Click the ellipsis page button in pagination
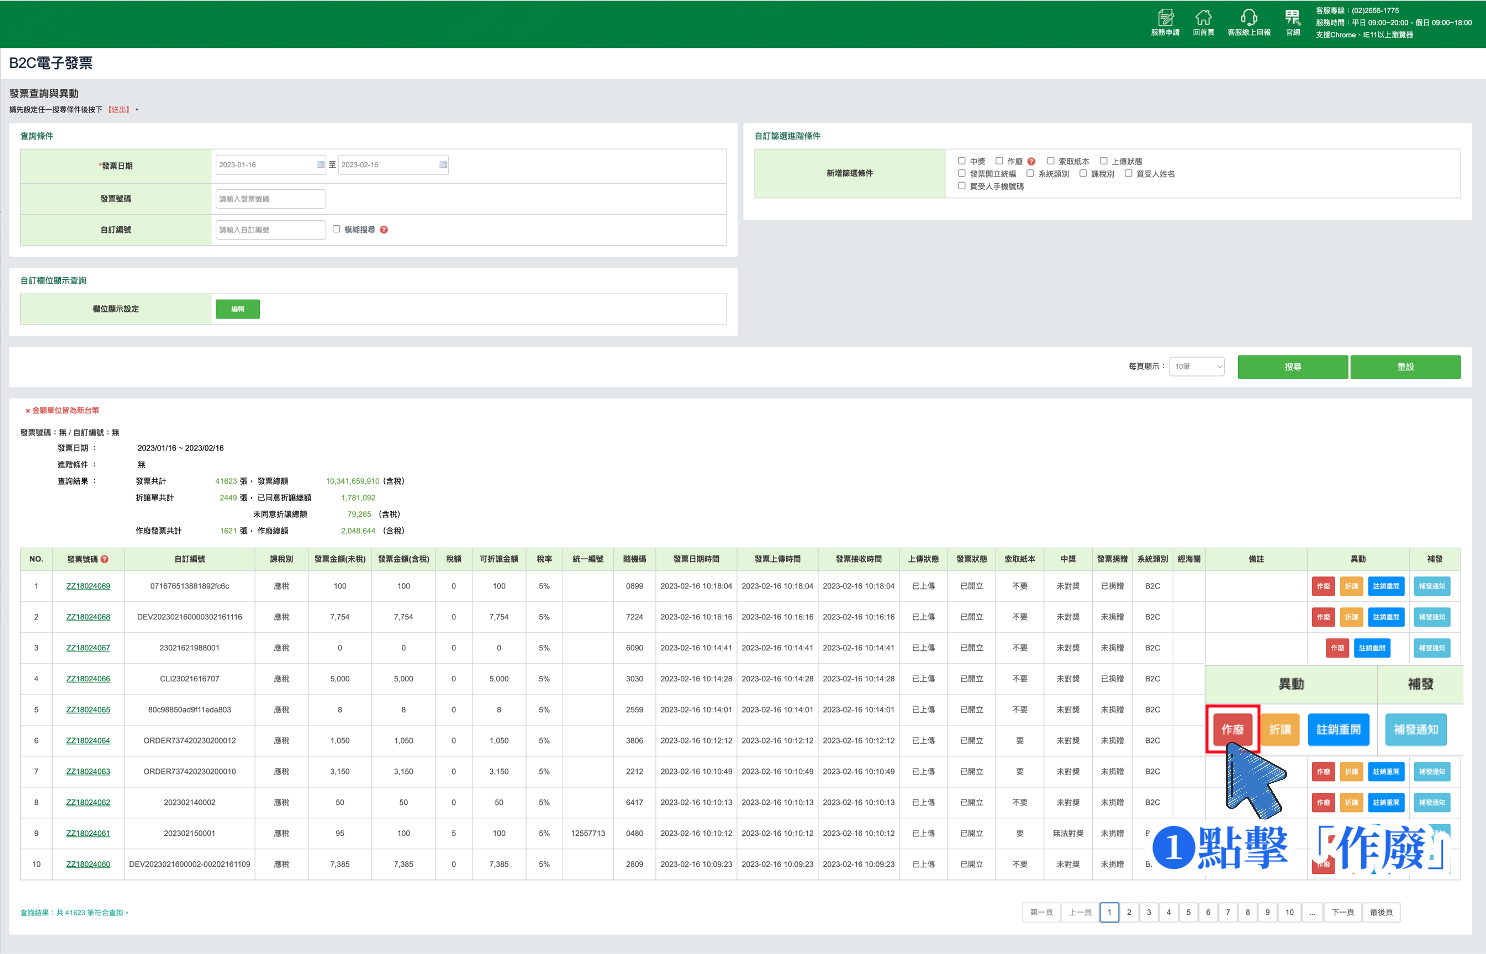The width and height of the screenshot is (1486, 954). coord(1312,912)
